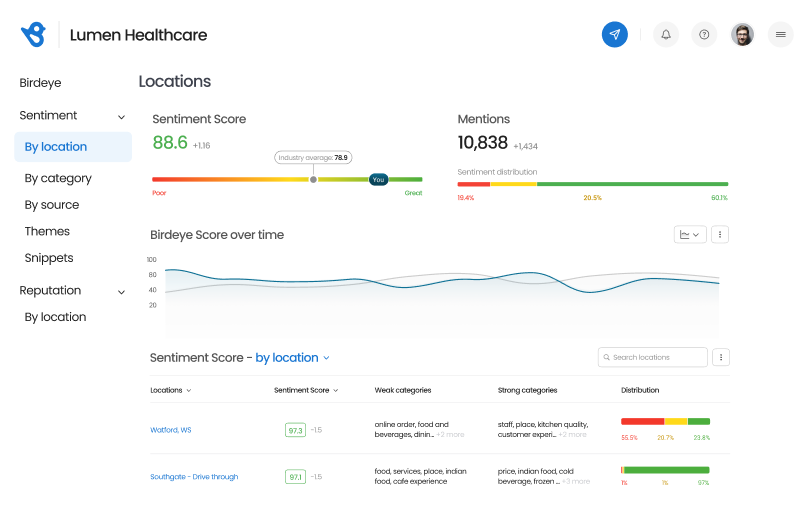Click the You marker on sentiment slider
Viewport: 812px width, 521px height.
pos(379,180)
